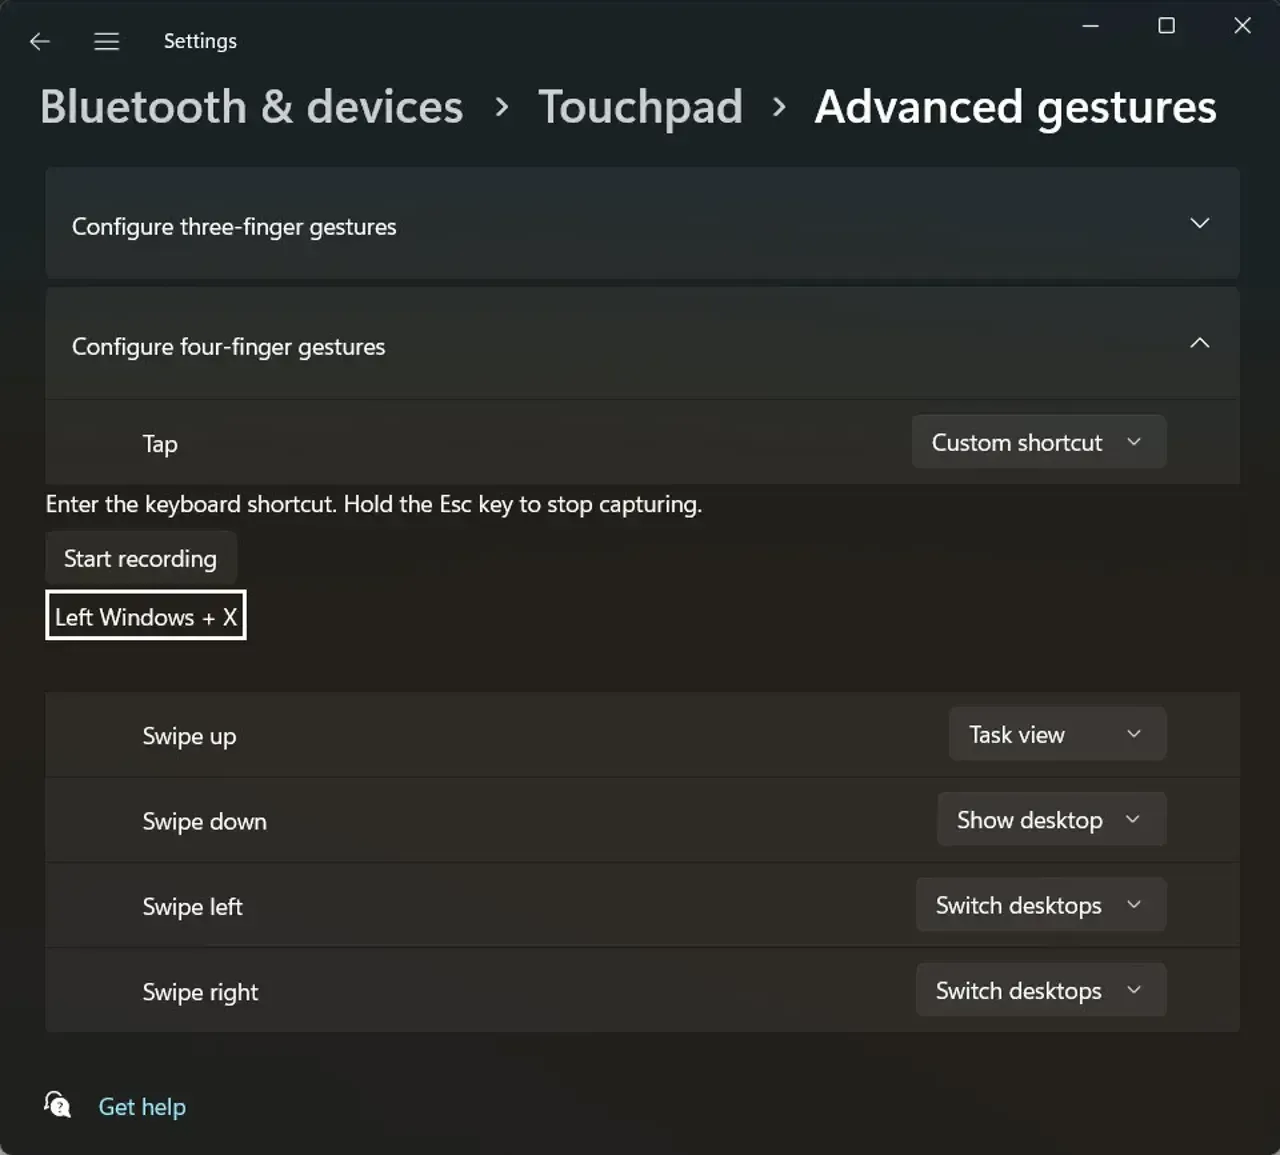Select Touchpad in the breadcrumb trail
The image size is (1280, 1155).
point(640,106)
